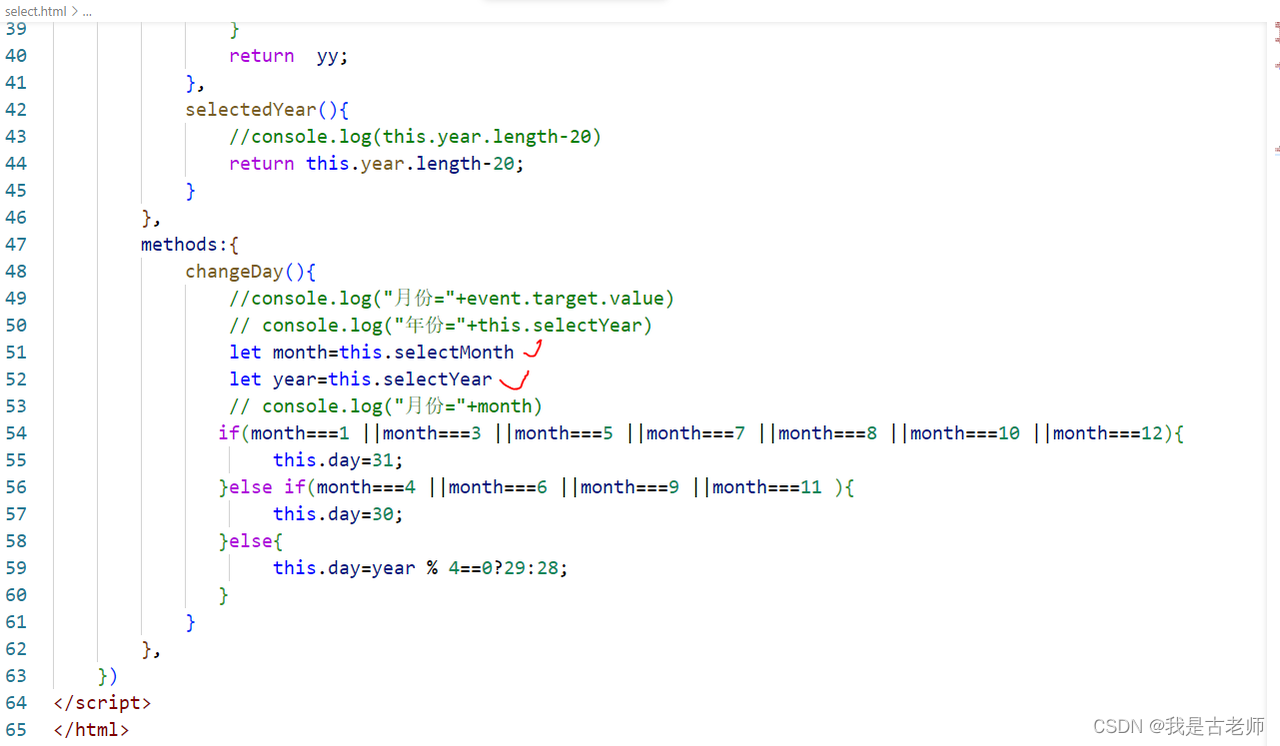Click "let month=this.selectMonth" statement

click(x=371, y=353)
